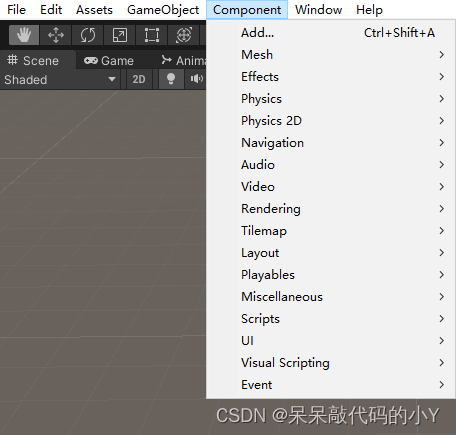
Task: Select the Rotate tool
Action: coord(88,35)
